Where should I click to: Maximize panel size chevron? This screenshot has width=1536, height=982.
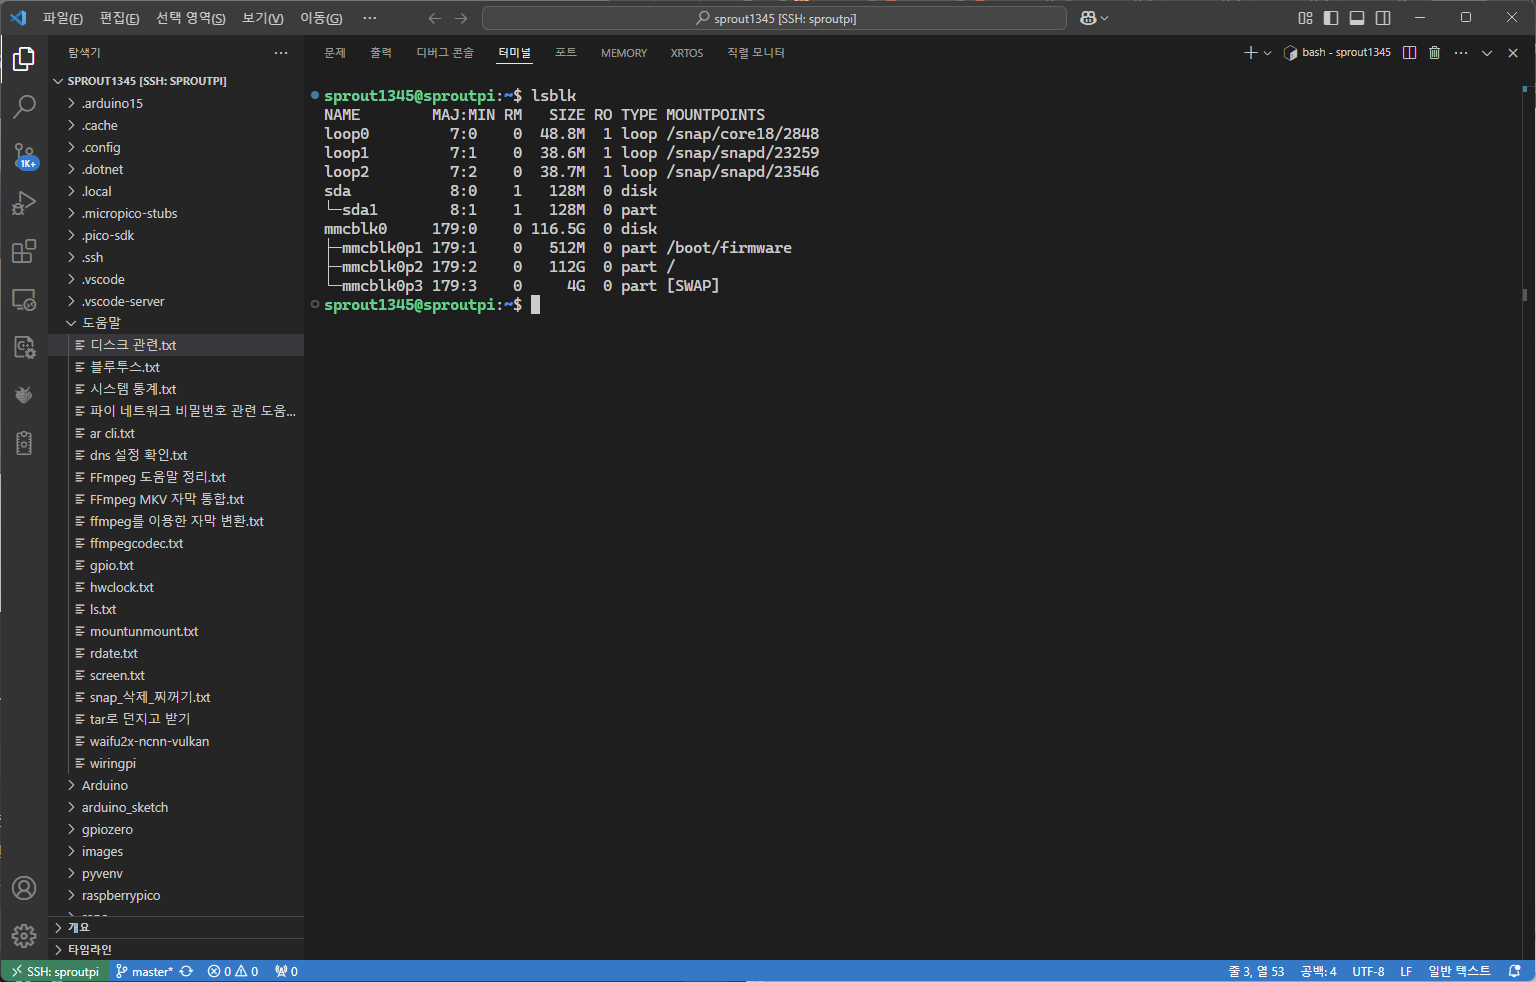coord(1487,53)
